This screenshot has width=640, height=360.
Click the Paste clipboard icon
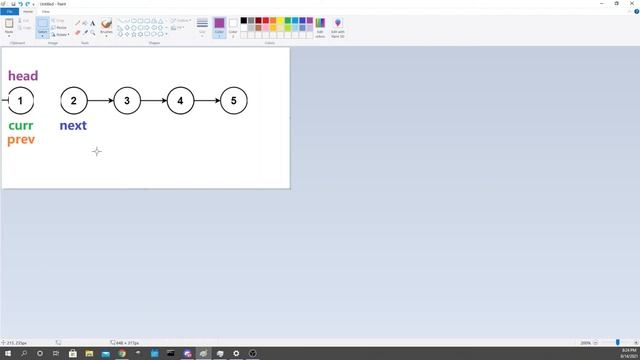click(9, 23)
